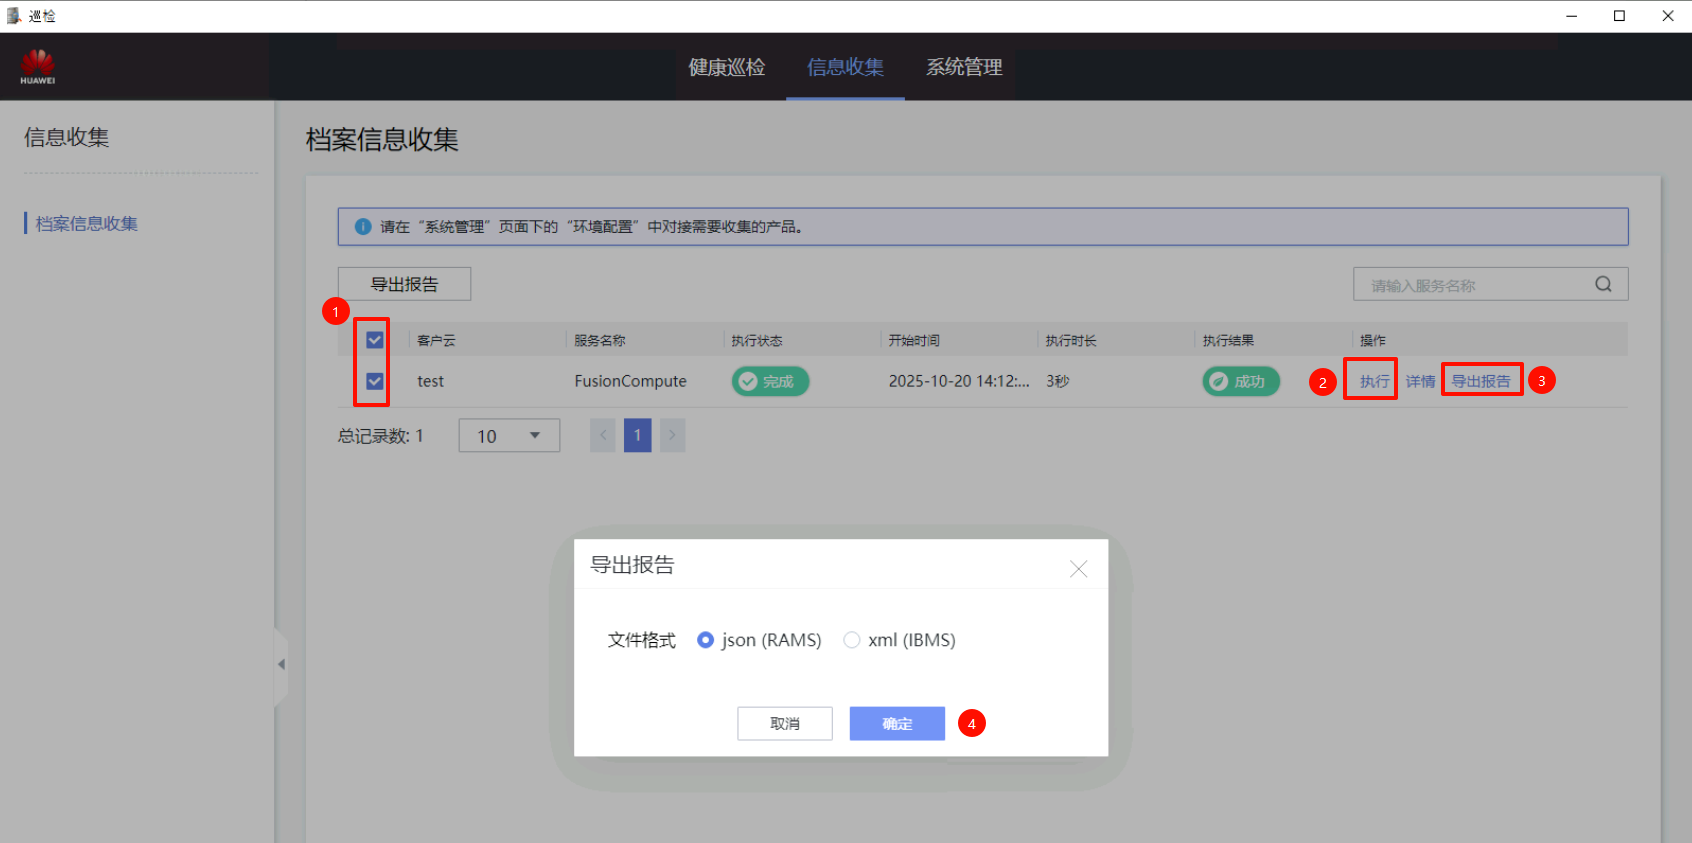
Task: Uncheck the test row checkbox
Action: coord(375,381)
